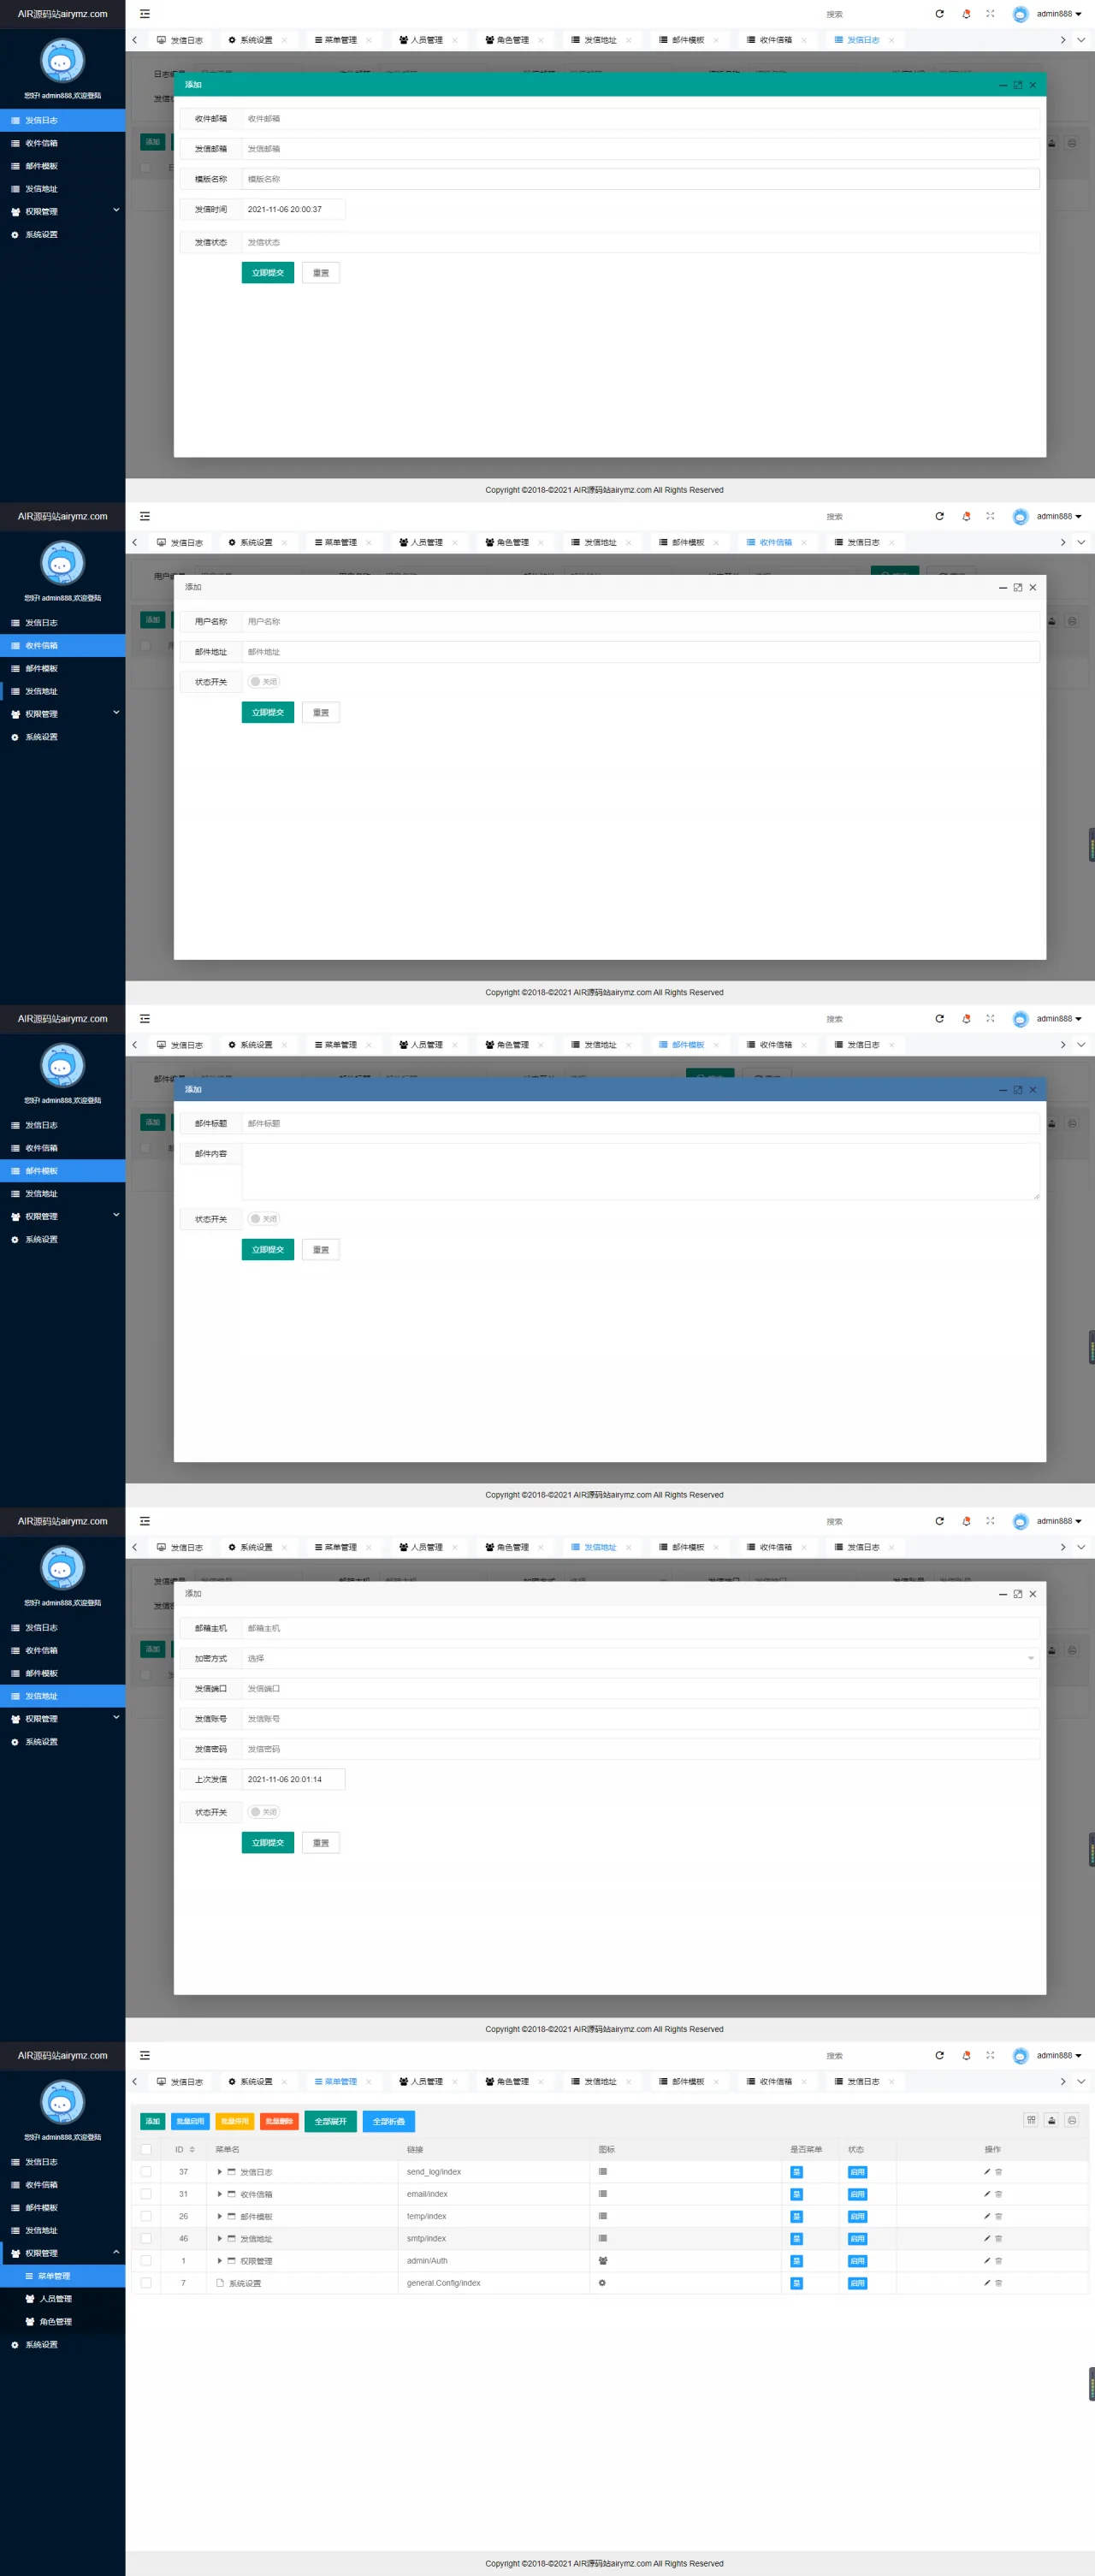This screenshot has width=1095, height=2576.
Task: Click trash icon in general.Config/index row
Action: (998, 2283)
